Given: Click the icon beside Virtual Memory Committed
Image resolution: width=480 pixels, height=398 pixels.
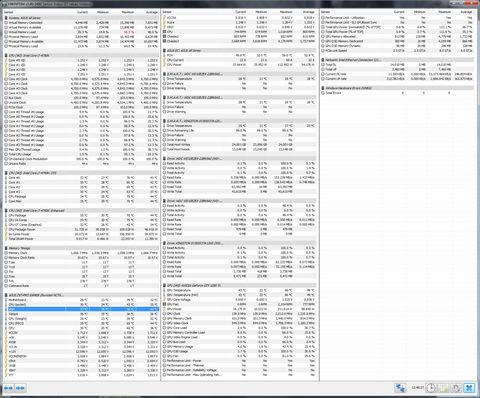Looking at the screenshot, I should click(x=6, y=23).
